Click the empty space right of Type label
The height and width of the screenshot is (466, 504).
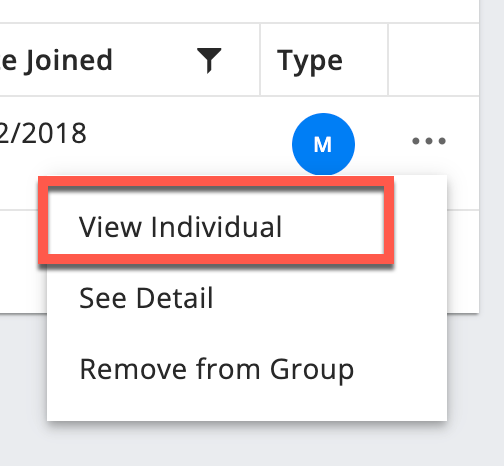coord(365,61)
